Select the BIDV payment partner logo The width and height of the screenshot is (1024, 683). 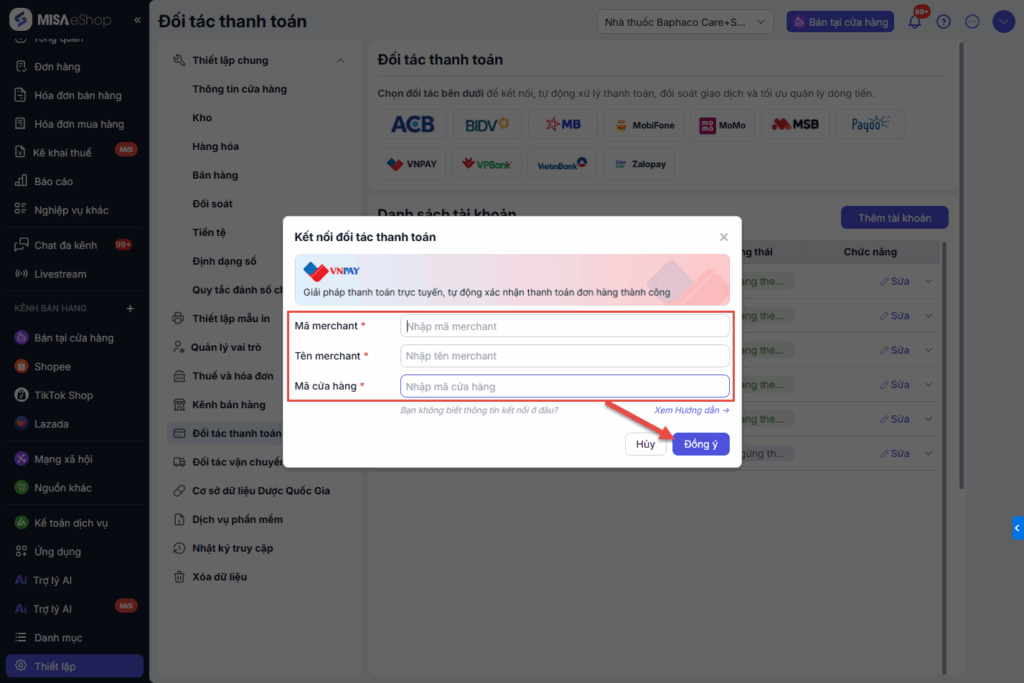[487, 124]
